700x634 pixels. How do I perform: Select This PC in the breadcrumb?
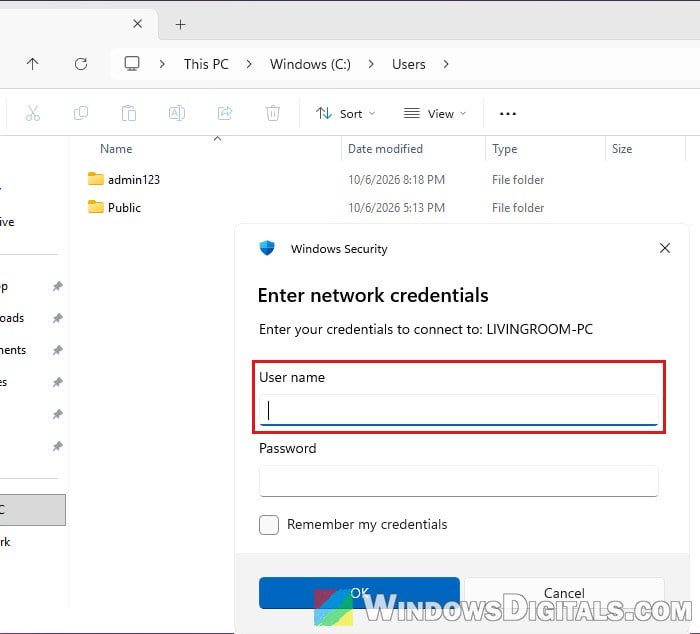point(206,64)
